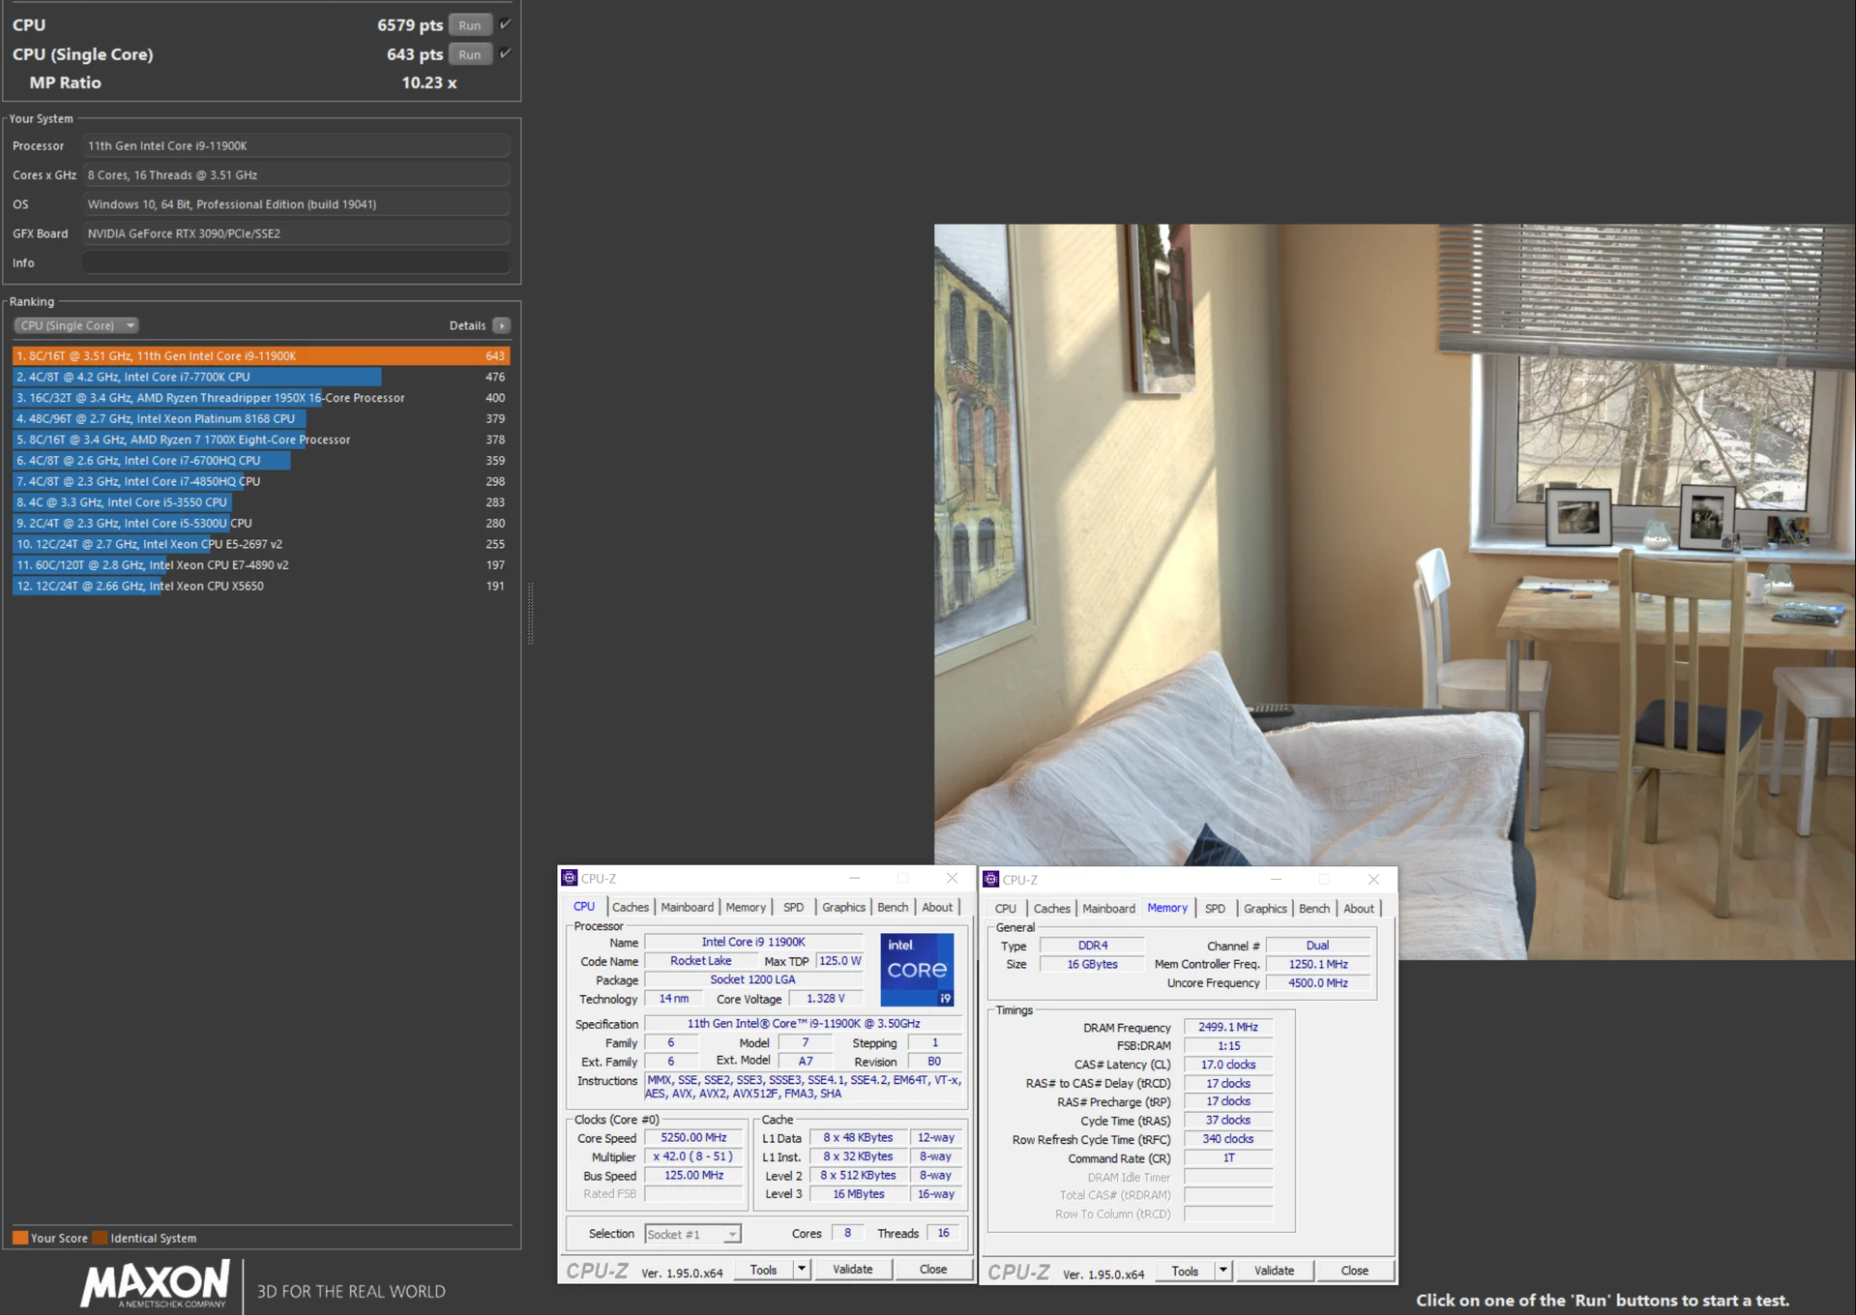Select ranking row 4 Xeon Platinum 8168
This screenshot has width=1856, height=1315.
coord(261,418)
